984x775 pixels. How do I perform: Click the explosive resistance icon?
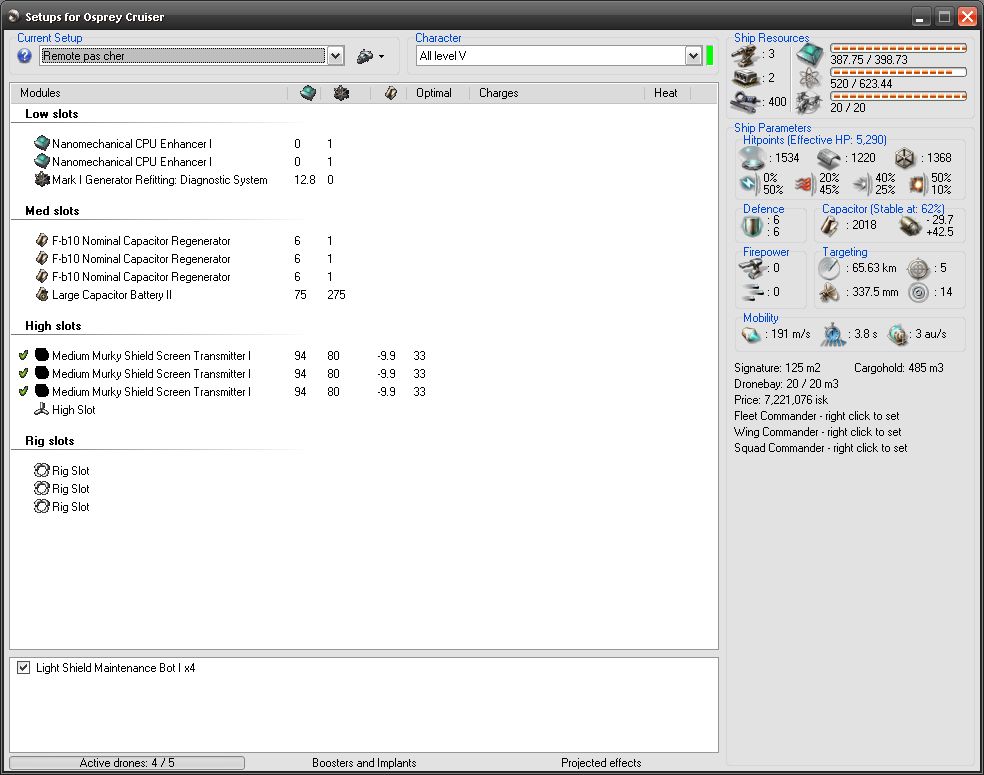coord(917,184)
